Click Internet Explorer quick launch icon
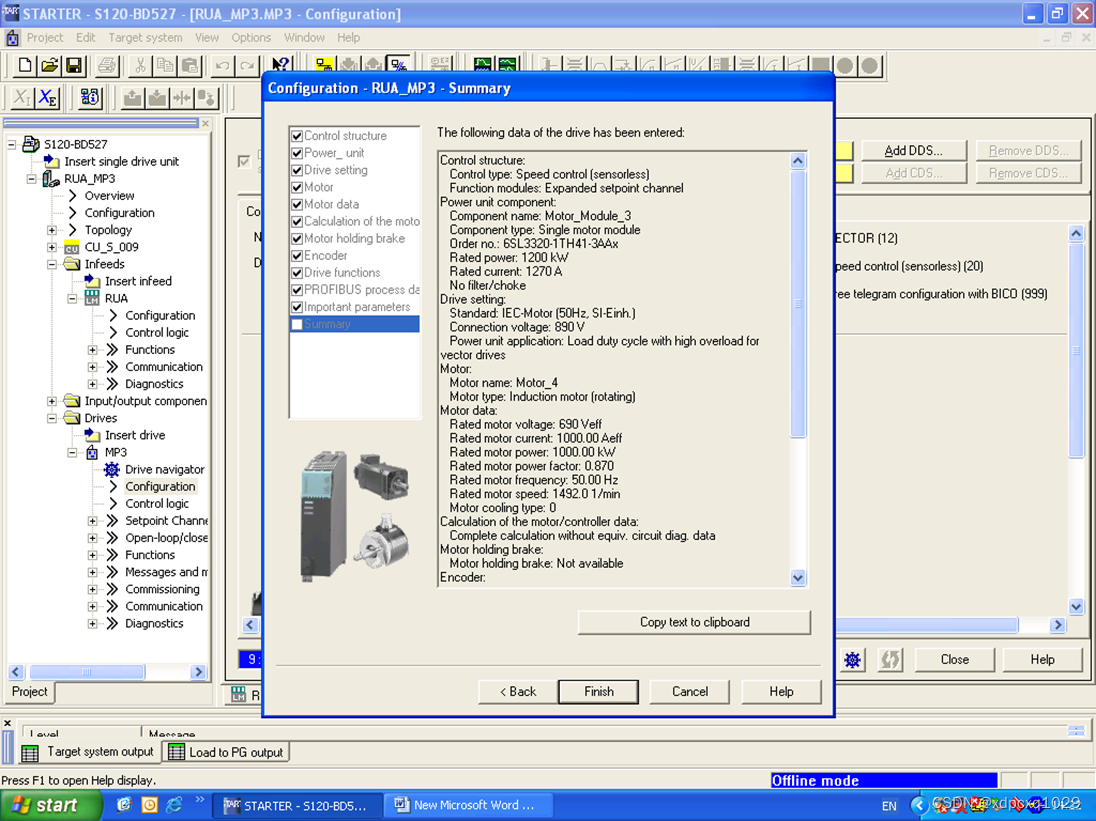Screen dimensions: 1096x821 174,805
